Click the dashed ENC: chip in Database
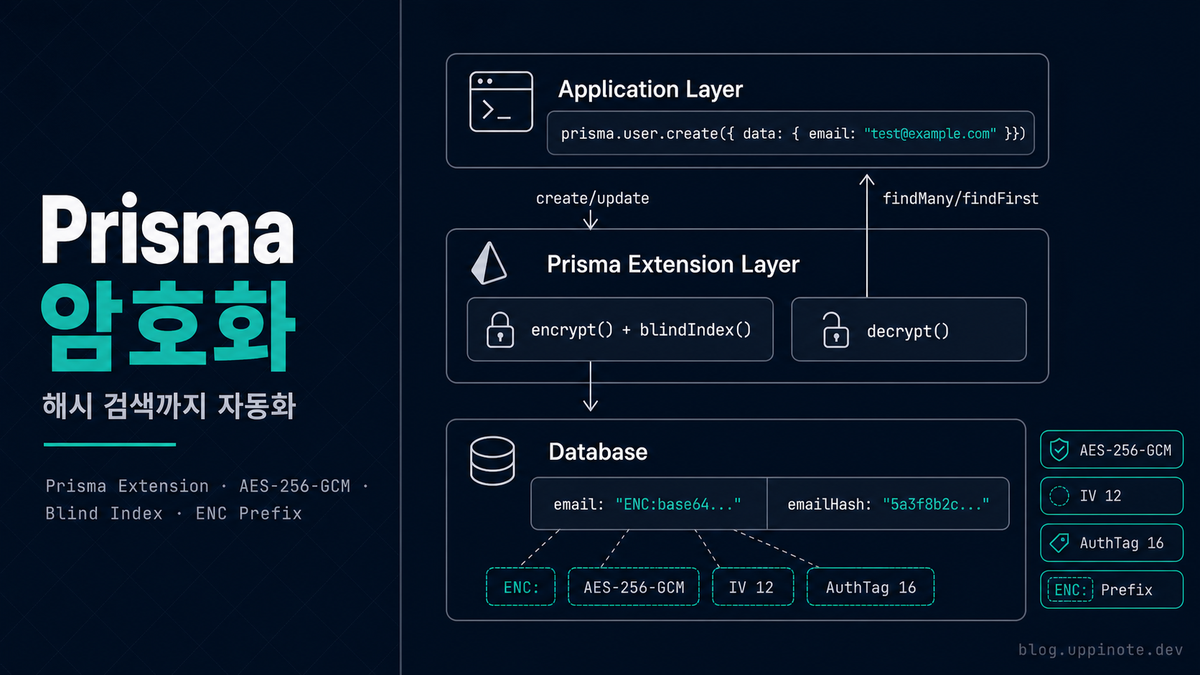This screenshot has width=1200, height=675. tap(520, 587)
